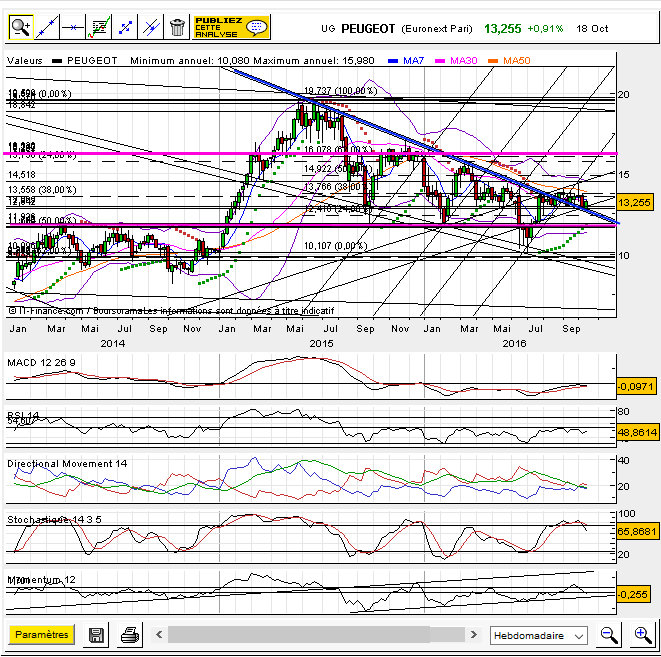Select the zoom magnifier tool

[21, 27]
